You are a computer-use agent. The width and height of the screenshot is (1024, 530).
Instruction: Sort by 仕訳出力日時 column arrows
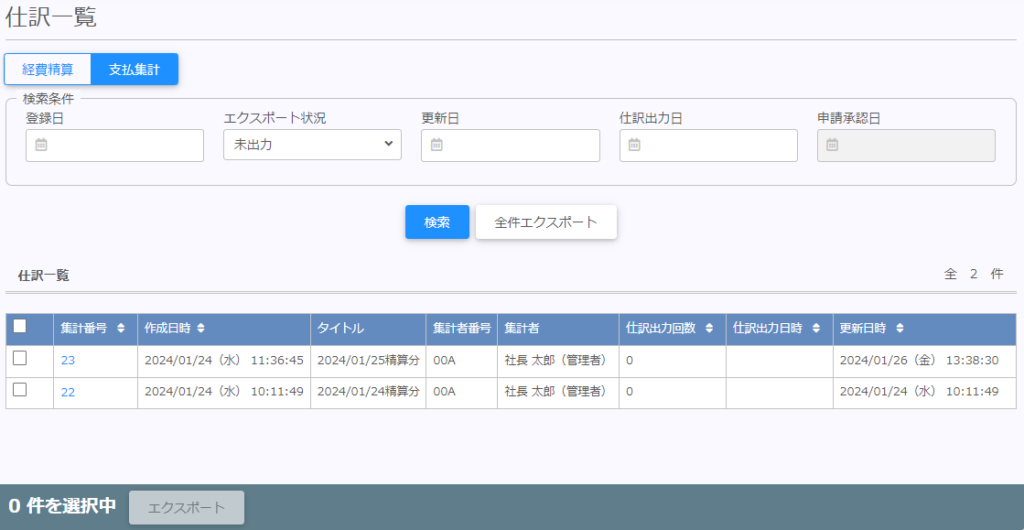[815, 328]
